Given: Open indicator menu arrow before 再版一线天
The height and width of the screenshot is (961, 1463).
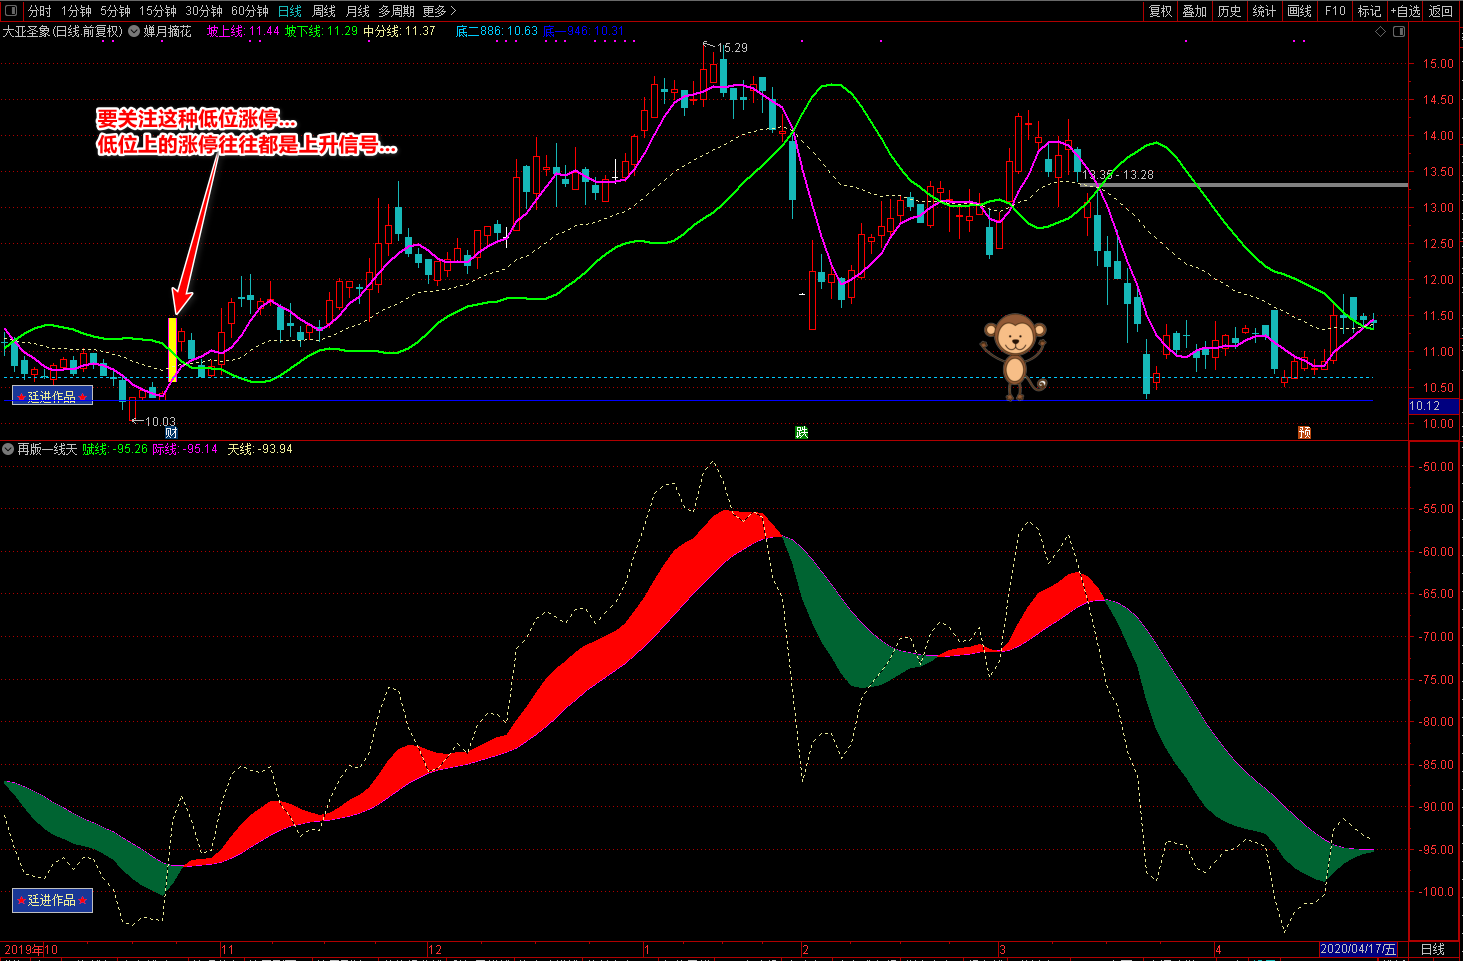Looking at the screenshot, I should click(x=8, y=449).
